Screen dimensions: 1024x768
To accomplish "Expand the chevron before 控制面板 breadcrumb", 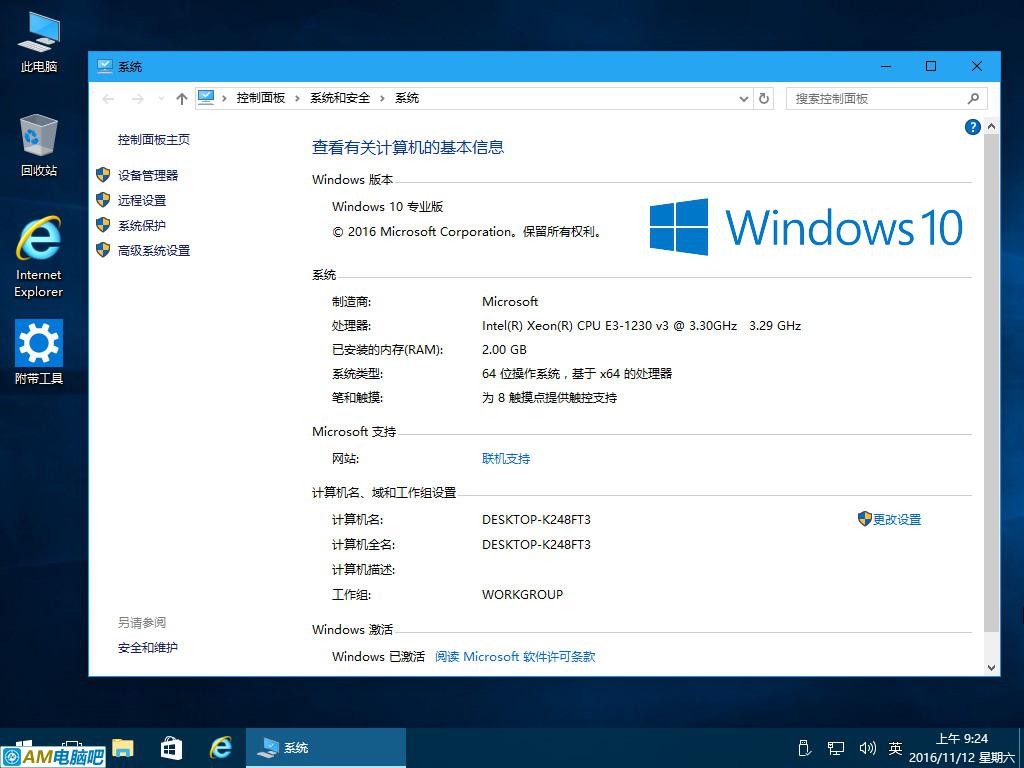I will click(x=224, y=99).
